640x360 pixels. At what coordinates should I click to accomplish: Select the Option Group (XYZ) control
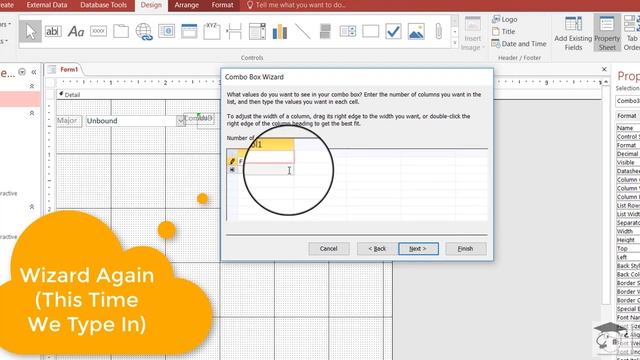212,31
